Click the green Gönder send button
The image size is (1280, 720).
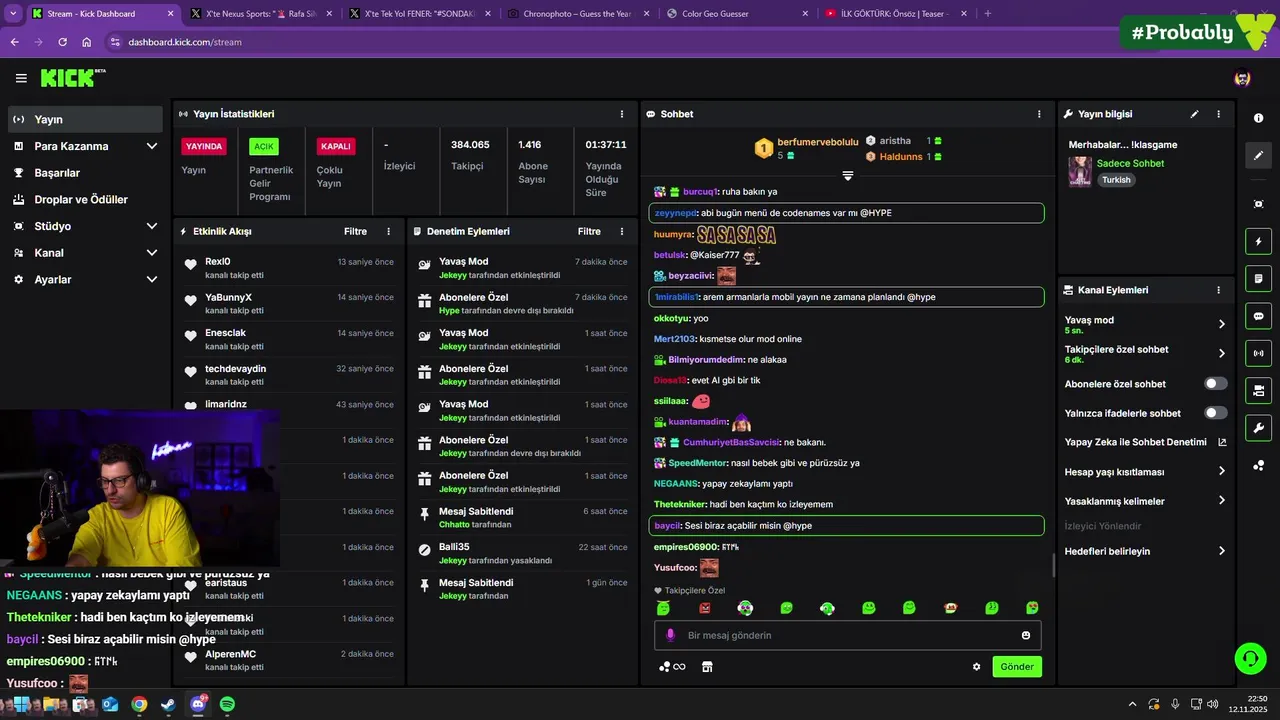pyautogui.click(x=1017, y=667)
